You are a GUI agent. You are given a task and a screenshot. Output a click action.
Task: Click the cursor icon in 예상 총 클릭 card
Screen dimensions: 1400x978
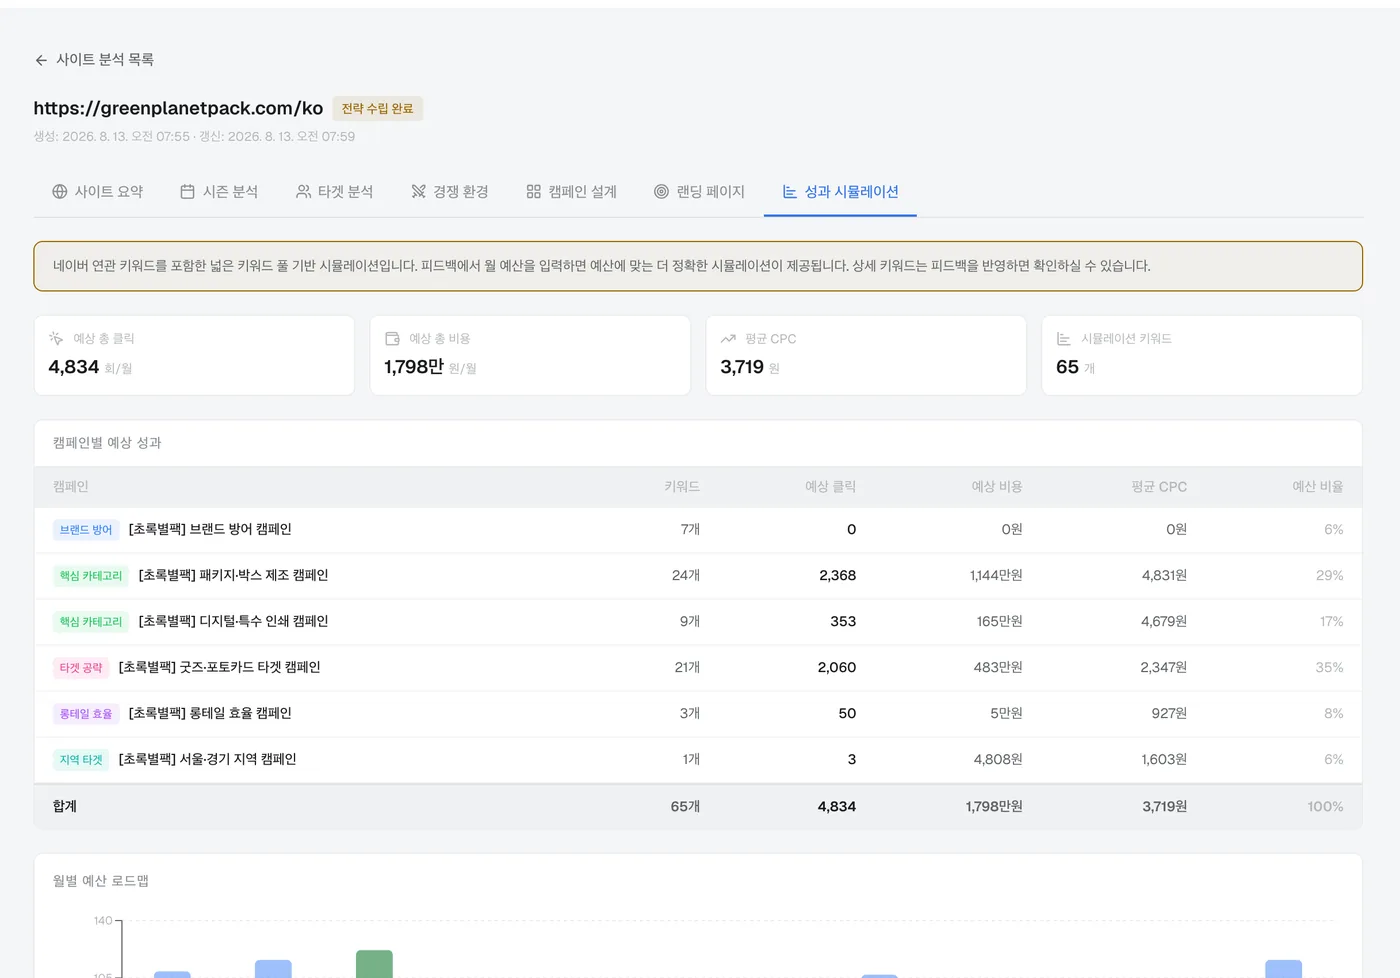[x=56, y=338]
